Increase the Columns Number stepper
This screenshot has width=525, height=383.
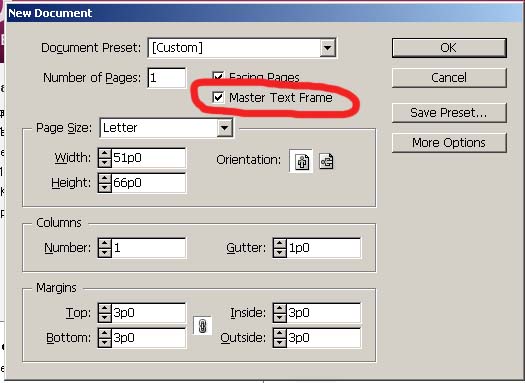point(105,243)
